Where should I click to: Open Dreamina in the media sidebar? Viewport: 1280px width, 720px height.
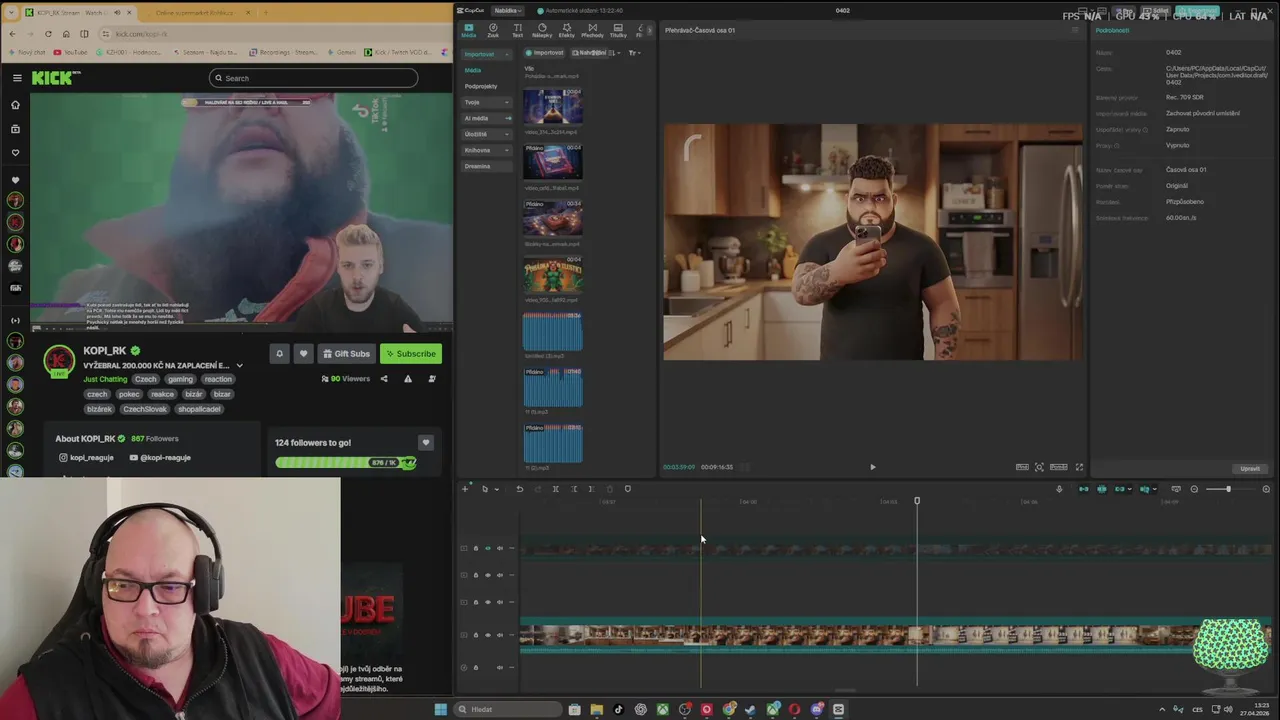point(487,166)
